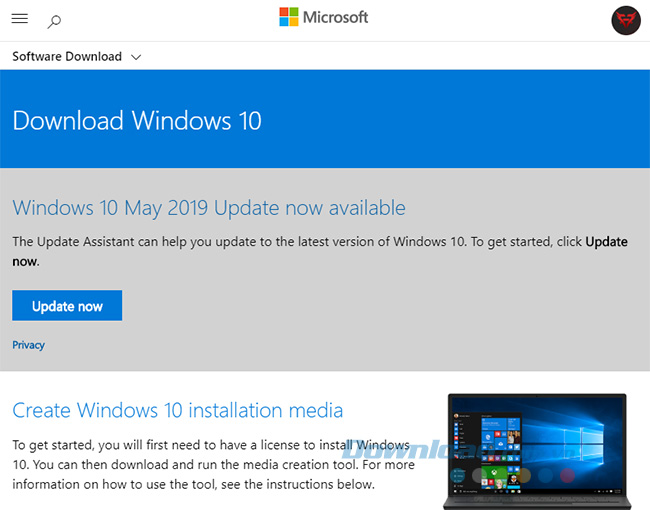Click the Microsoft logo
Viewport: 650px width, 510px height.
point(323,17)
